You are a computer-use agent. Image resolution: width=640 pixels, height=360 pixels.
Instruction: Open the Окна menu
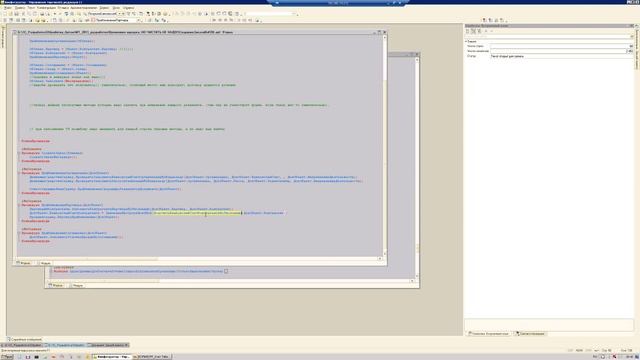(116, 8)
